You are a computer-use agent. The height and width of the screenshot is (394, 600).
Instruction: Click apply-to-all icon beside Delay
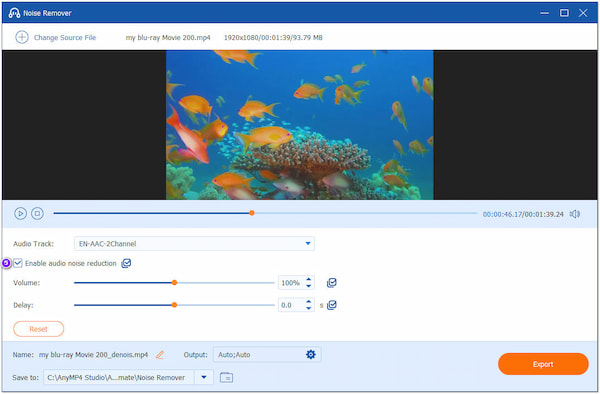click(332, 305)
